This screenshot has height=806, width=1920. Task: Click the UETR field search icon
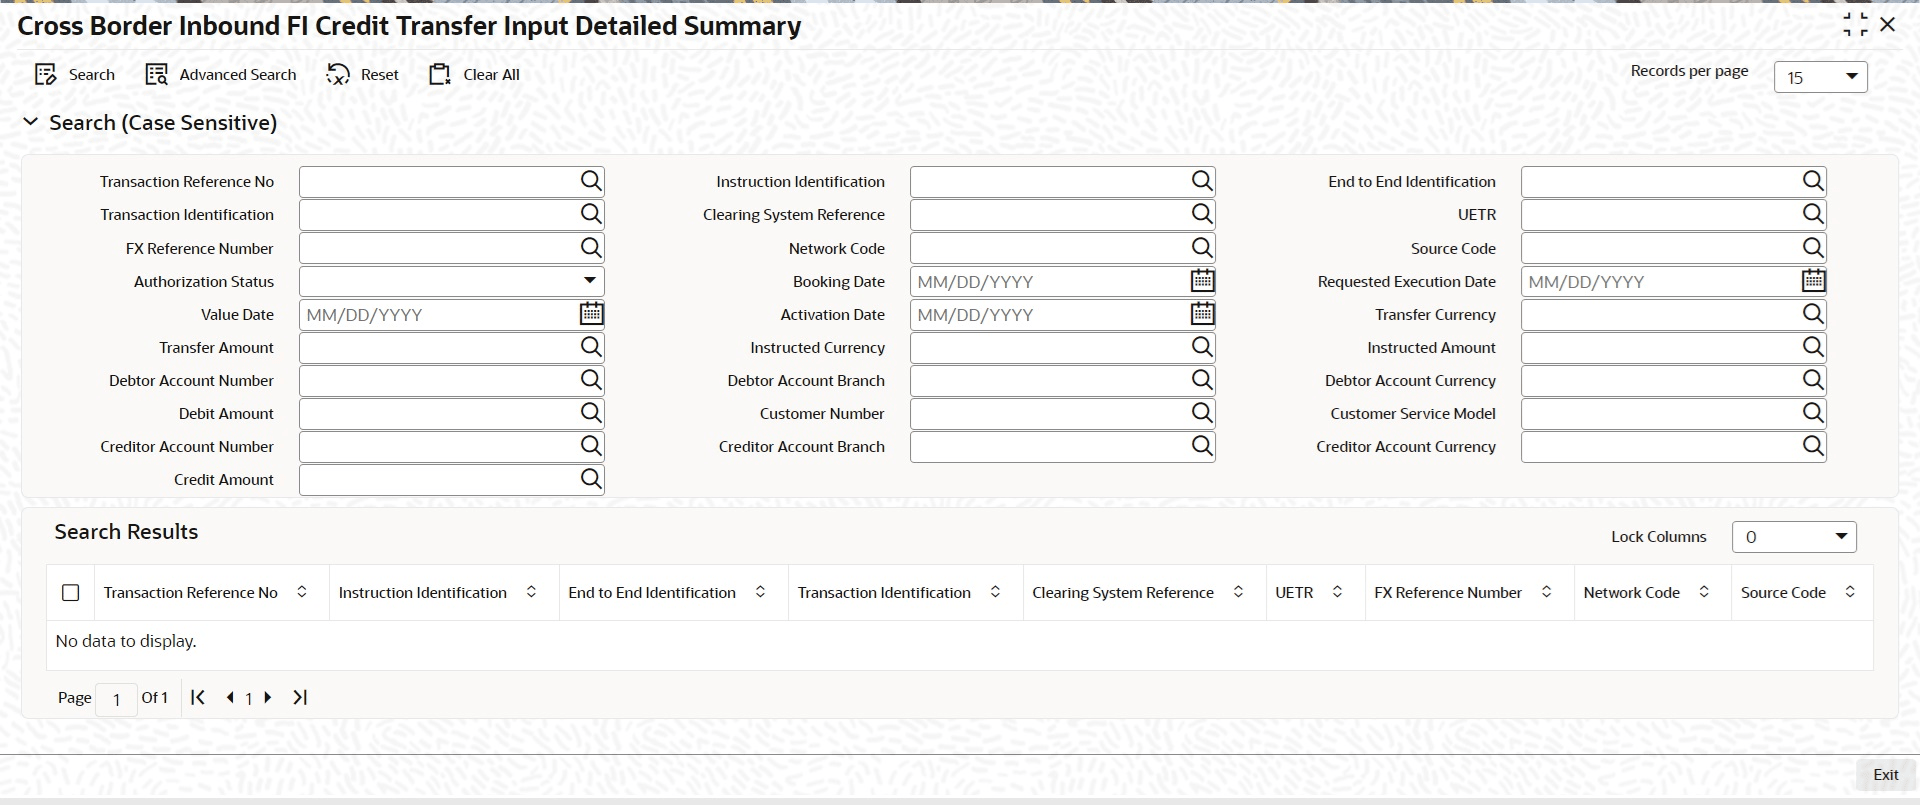pos(1813,214)
